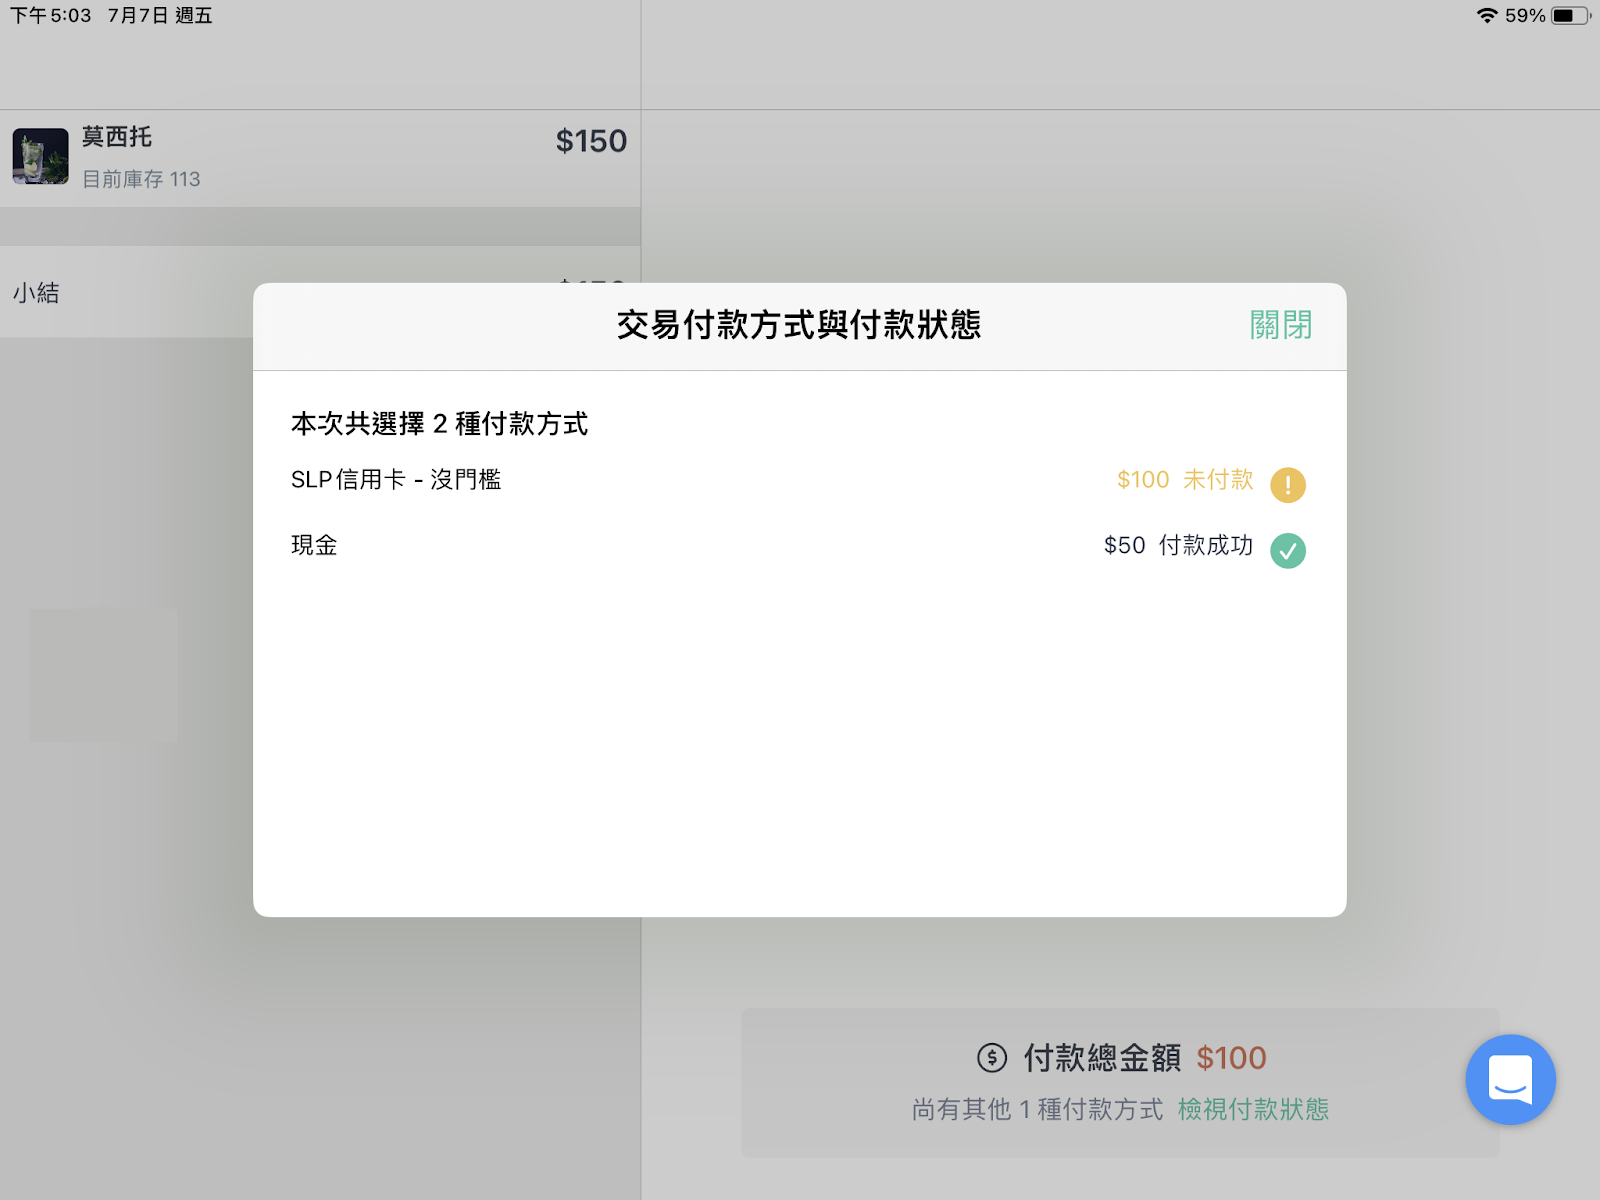Tap the Wi-Fi status icon
1600x1200 pixels.
coord(1487,15)
